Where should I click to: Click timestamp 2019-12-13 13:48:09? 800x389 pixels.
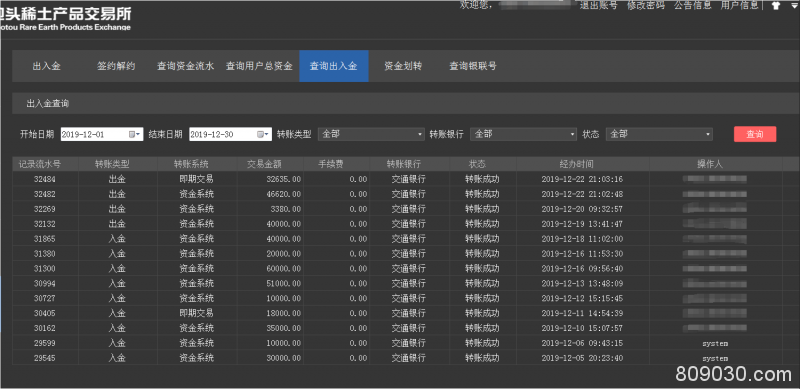[582, 283]
